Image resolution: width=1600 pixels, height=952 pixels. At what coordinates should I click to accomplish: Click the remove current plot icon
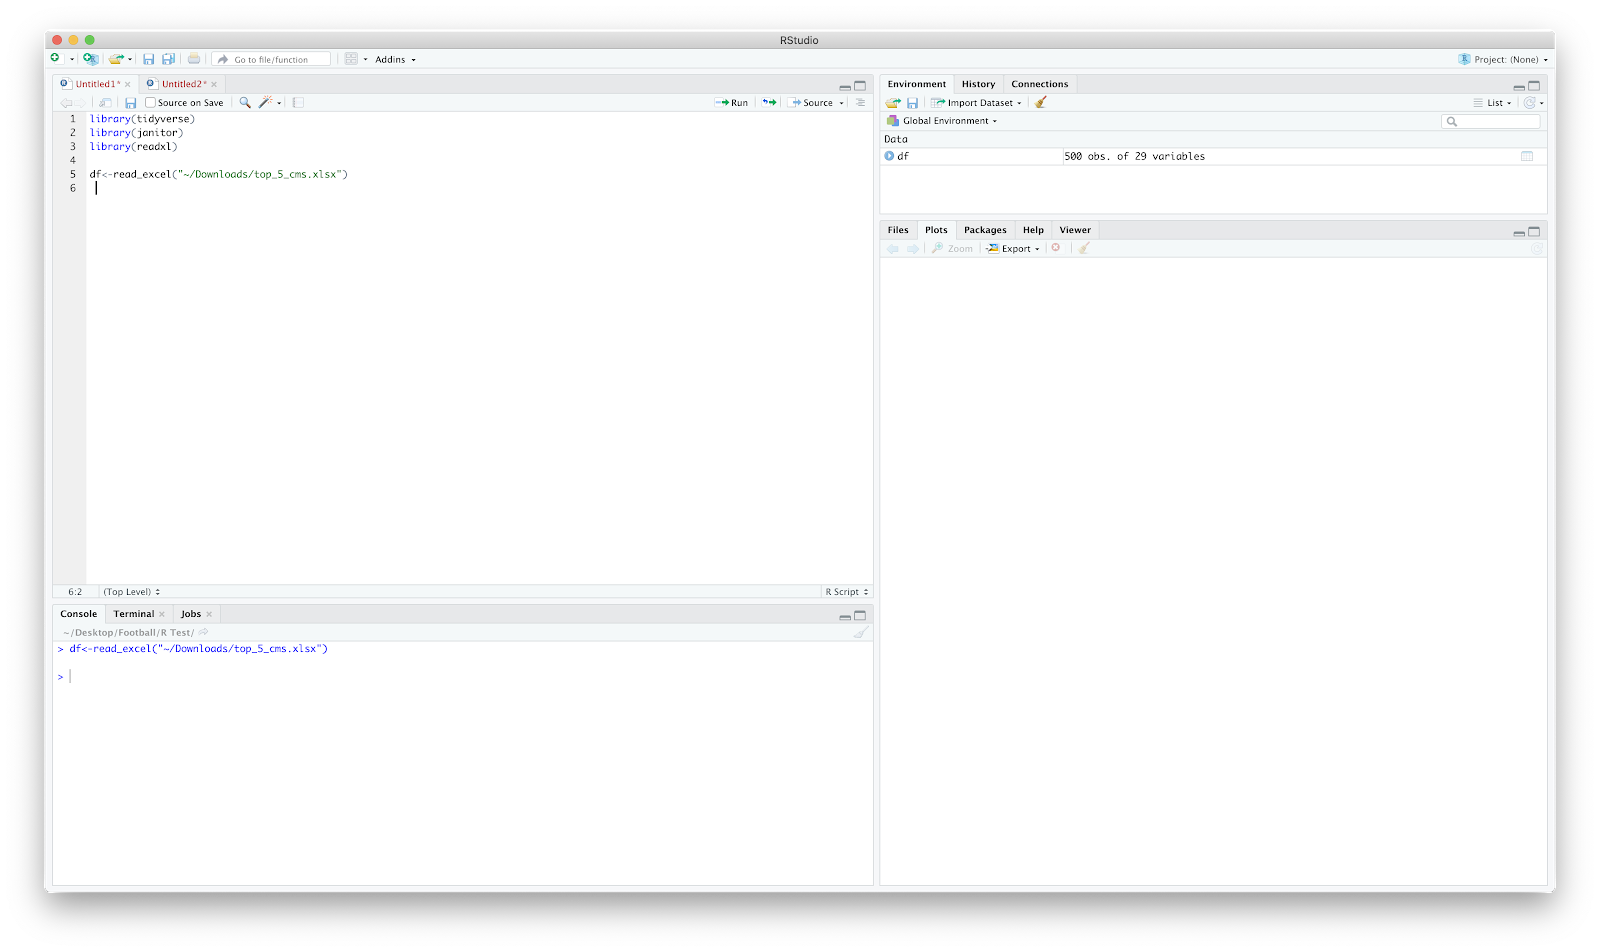pyautogui.click(x=1056, y=248)
